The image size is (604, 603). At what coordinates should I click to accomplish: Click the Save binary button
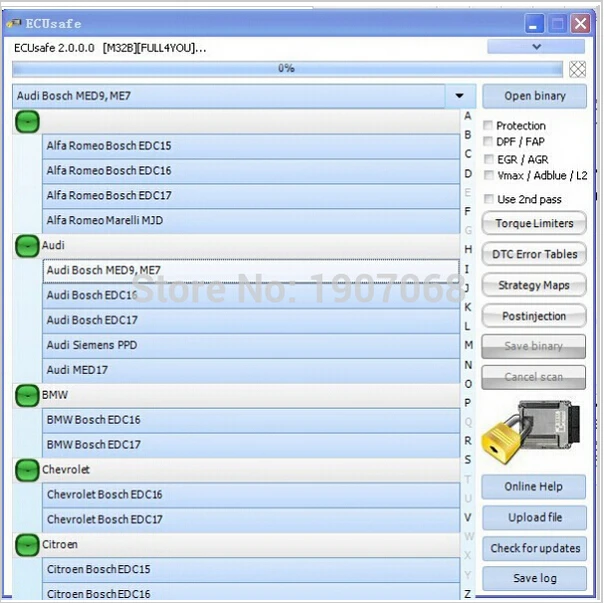tap(534, 346)
